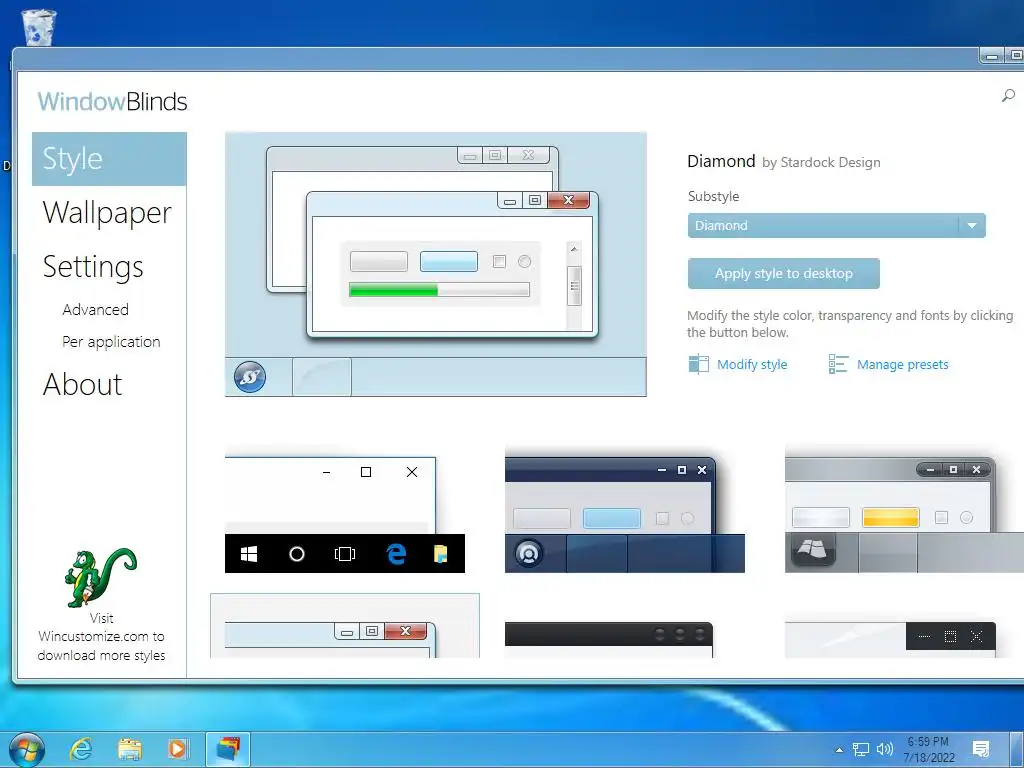Click the WindowBlinds logo
The width and height of the screenshot is (1024, 768).
coord(112,101)
